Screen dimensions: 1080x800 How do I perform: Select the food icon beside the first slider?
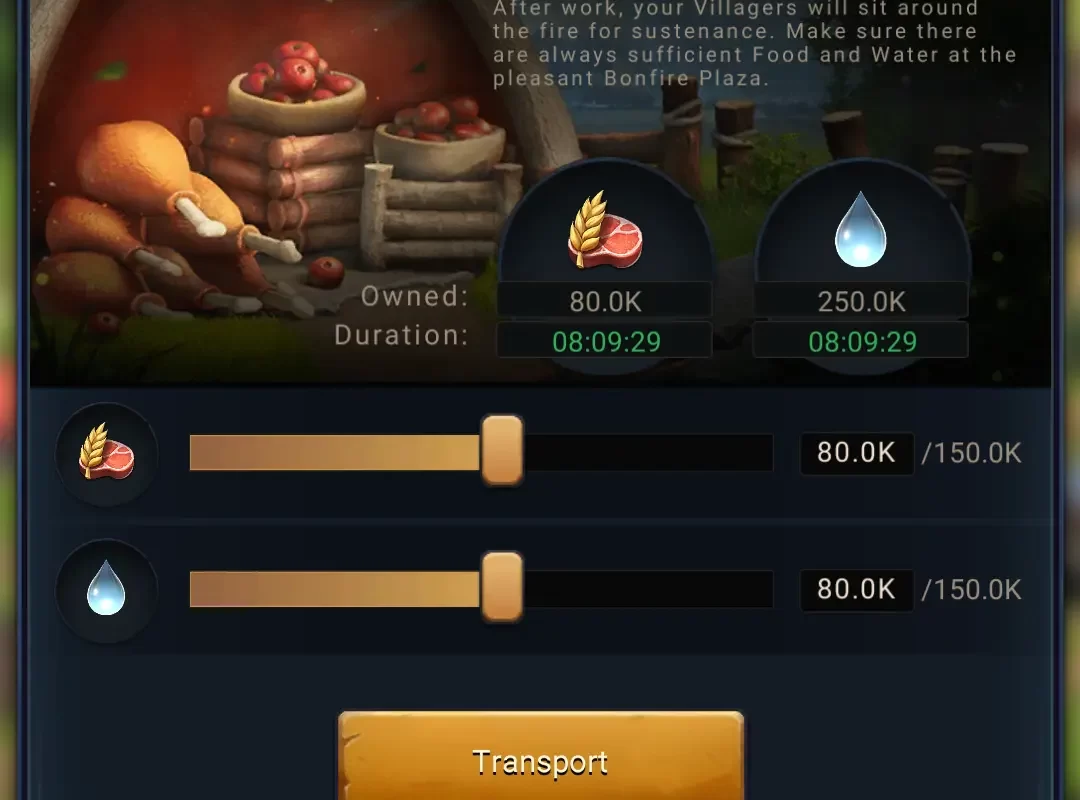[106, 453]
